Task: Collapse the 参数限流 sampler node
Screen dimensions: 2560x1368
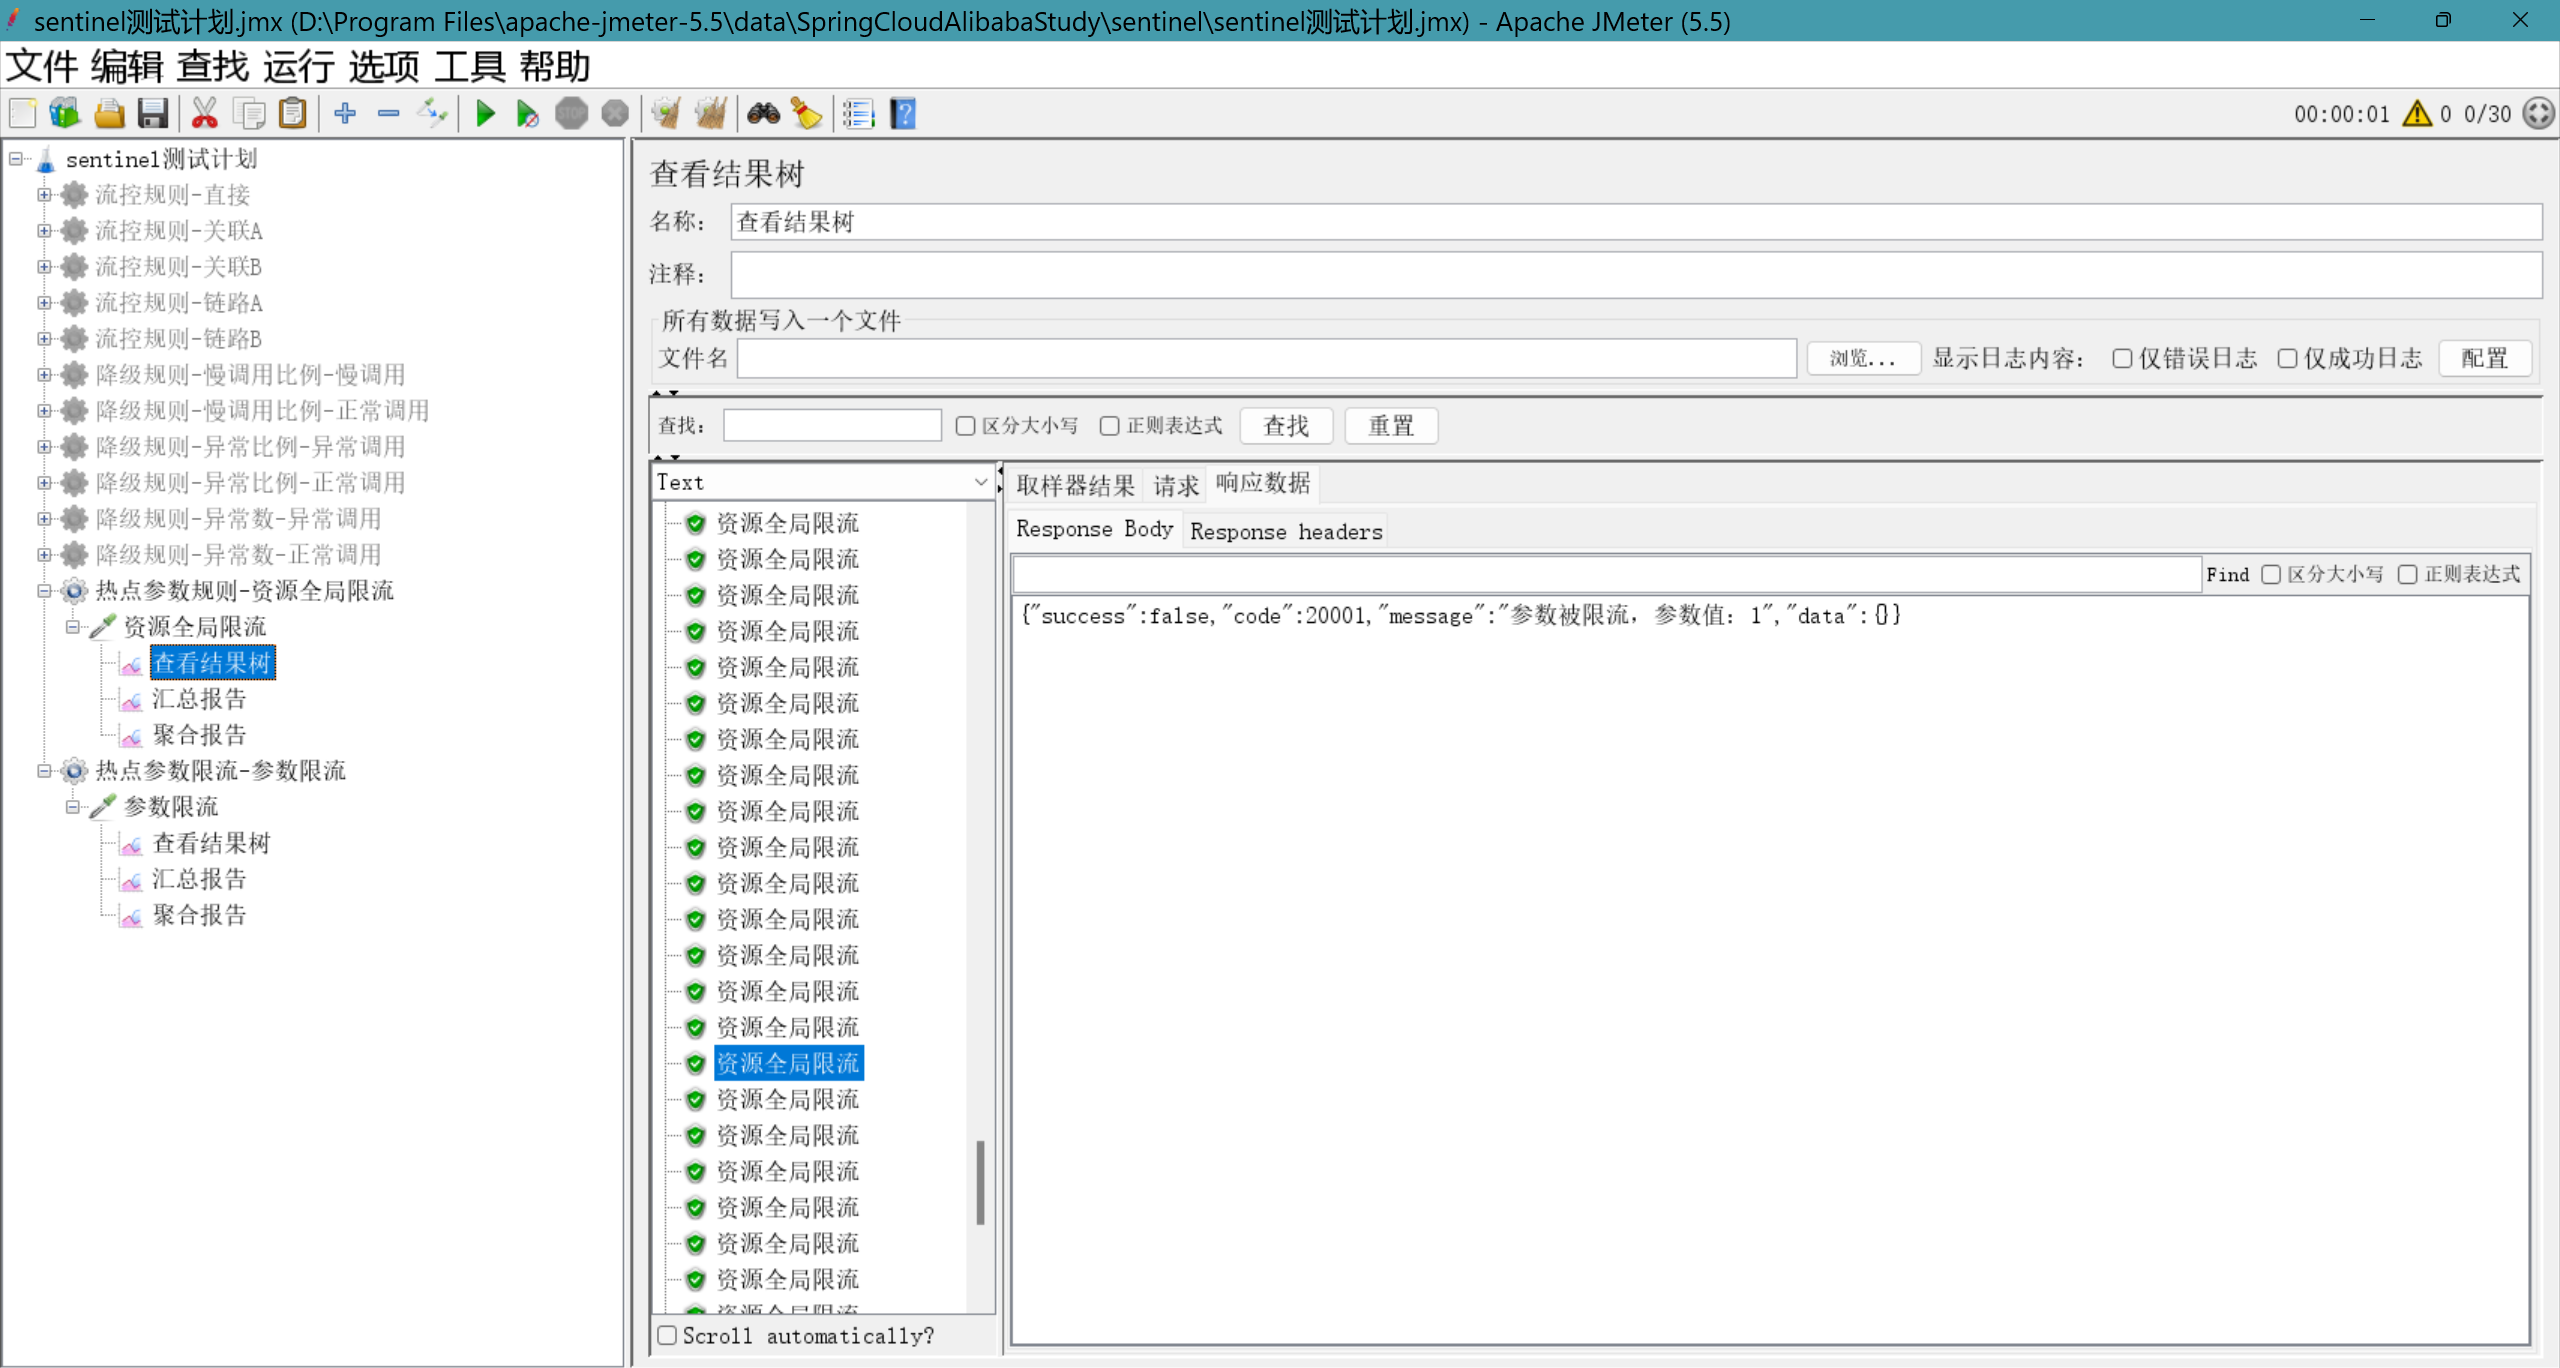Action: 73,807
